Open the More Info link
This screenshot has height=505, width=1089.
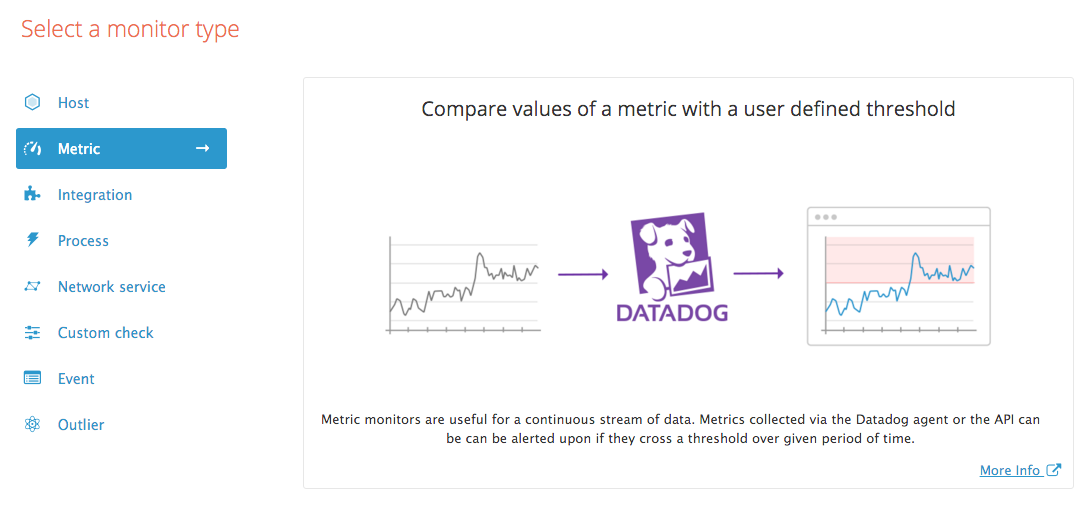pyautogui.click(x=1010, y=470)
